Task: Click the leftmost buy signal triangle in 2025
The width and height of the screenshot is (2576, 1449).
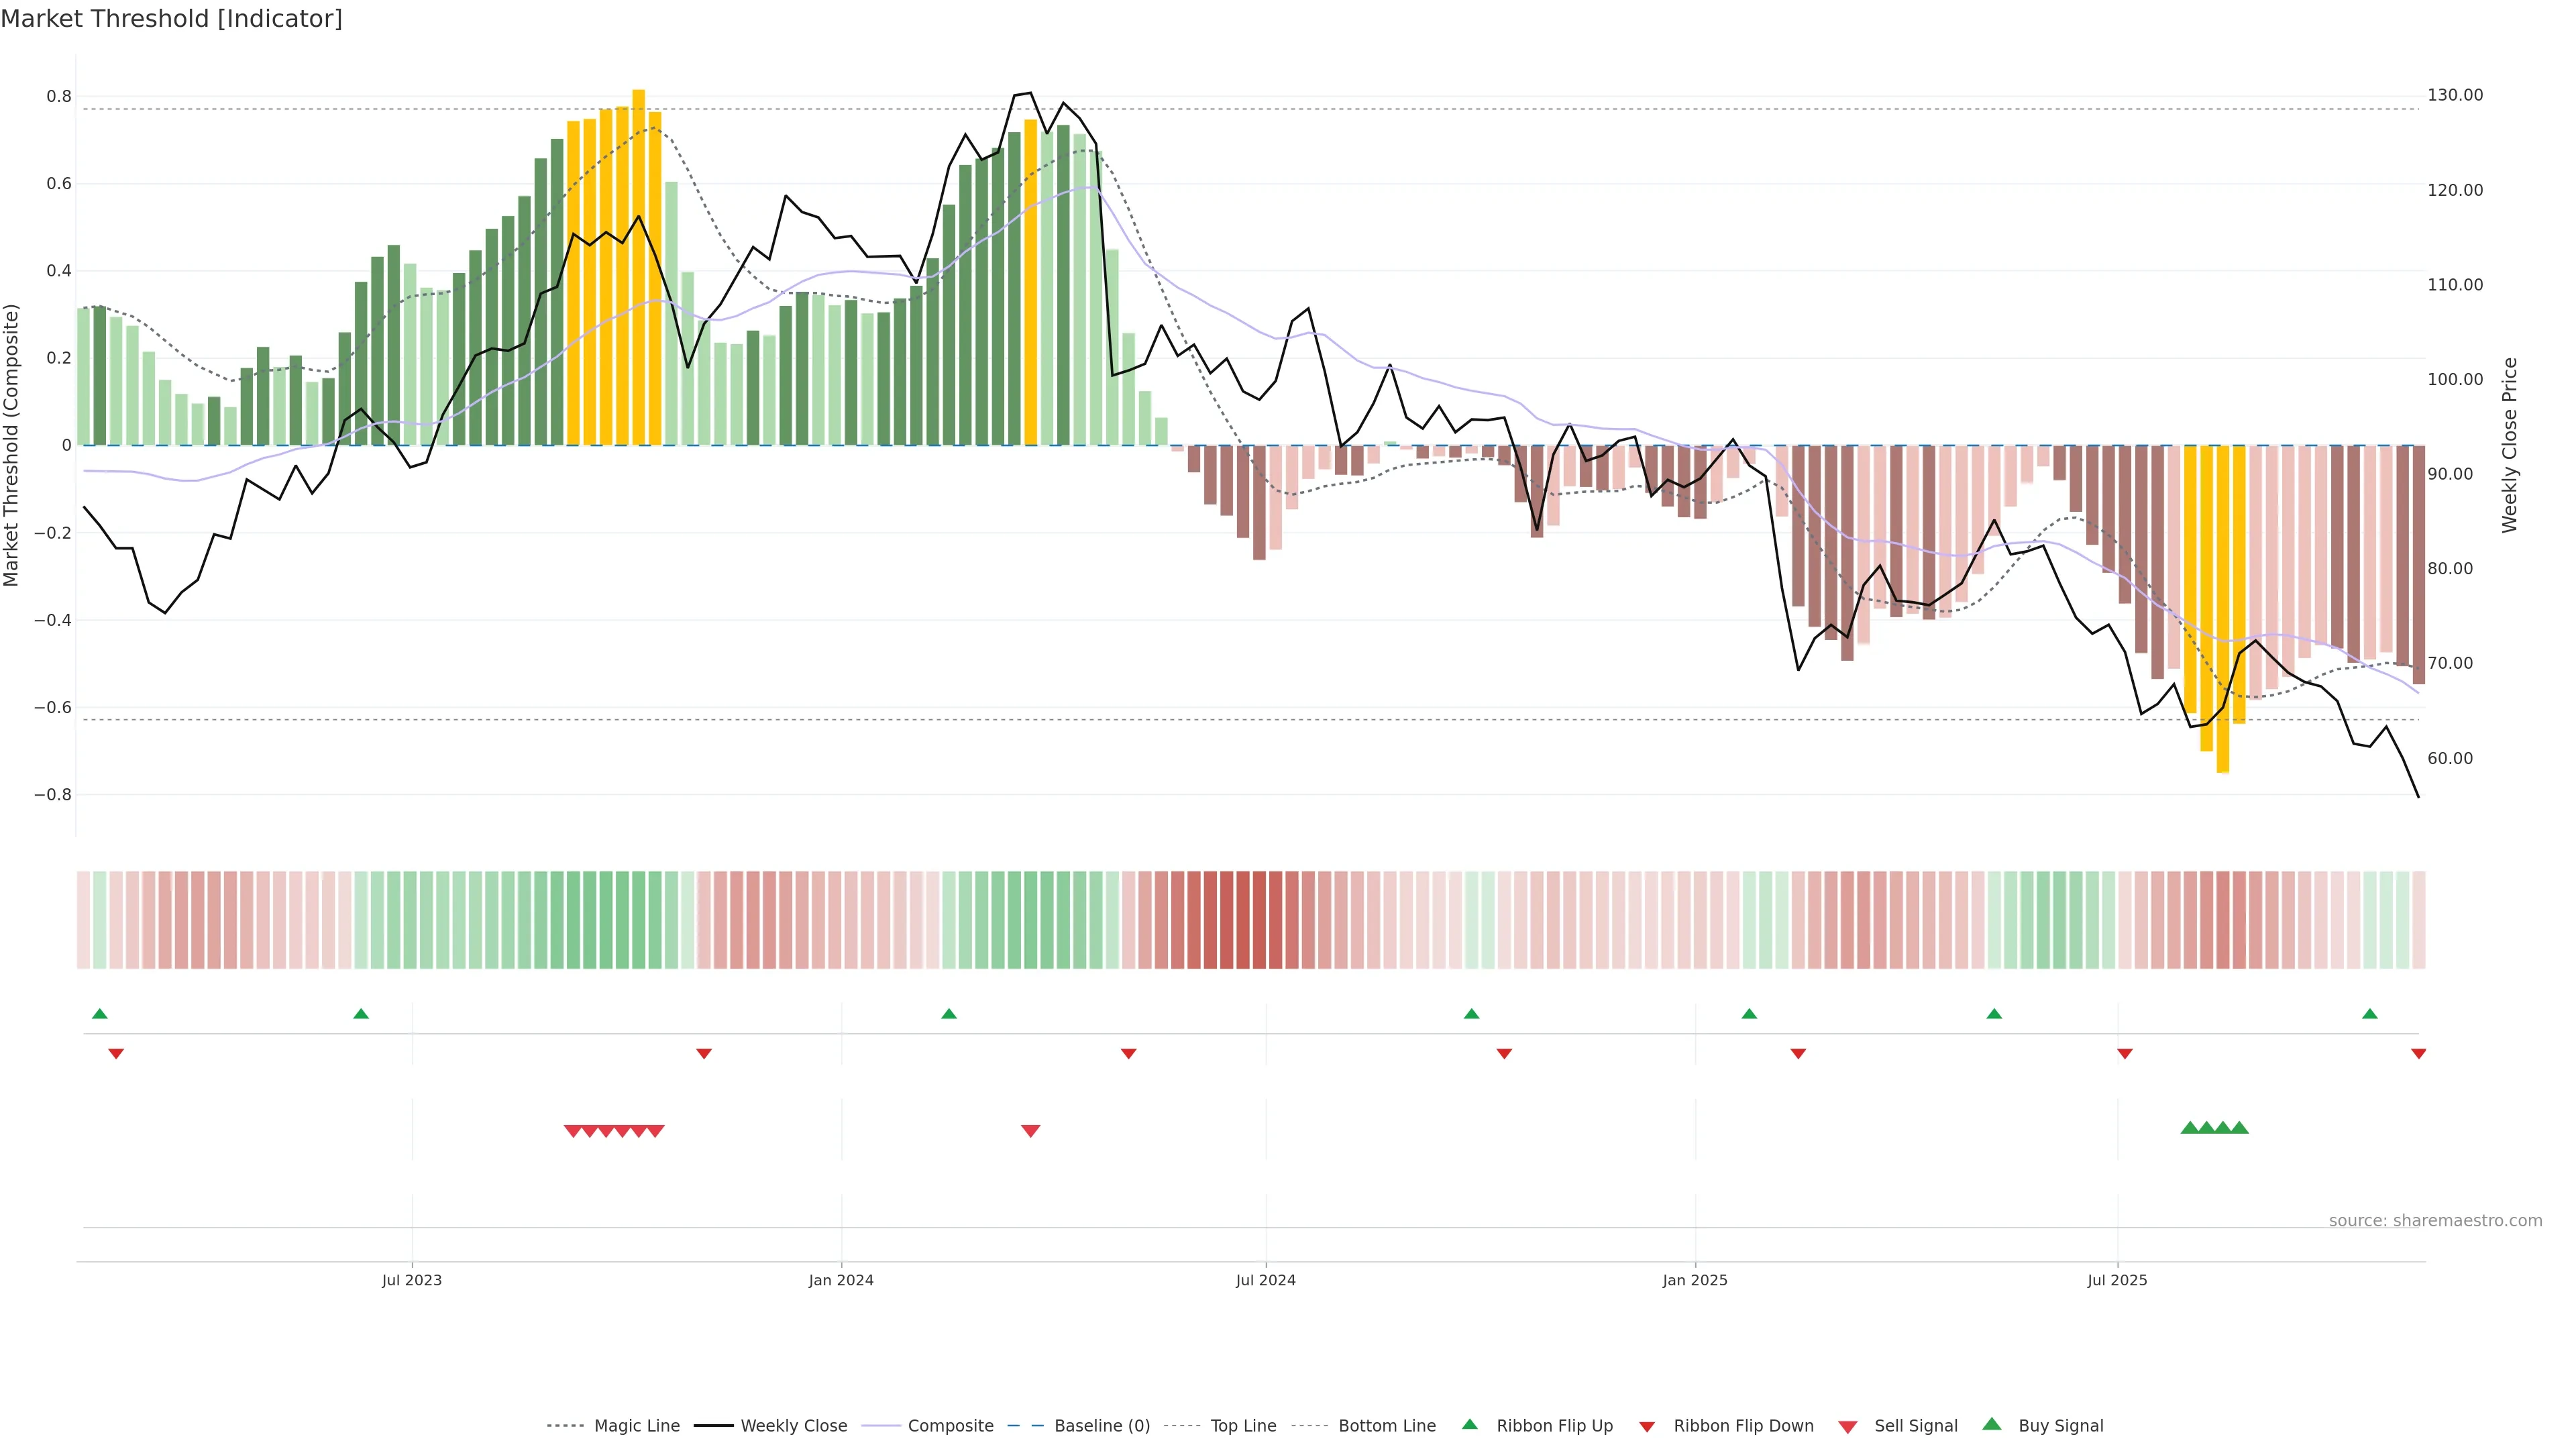Action: click(x=2190, y=1128)
